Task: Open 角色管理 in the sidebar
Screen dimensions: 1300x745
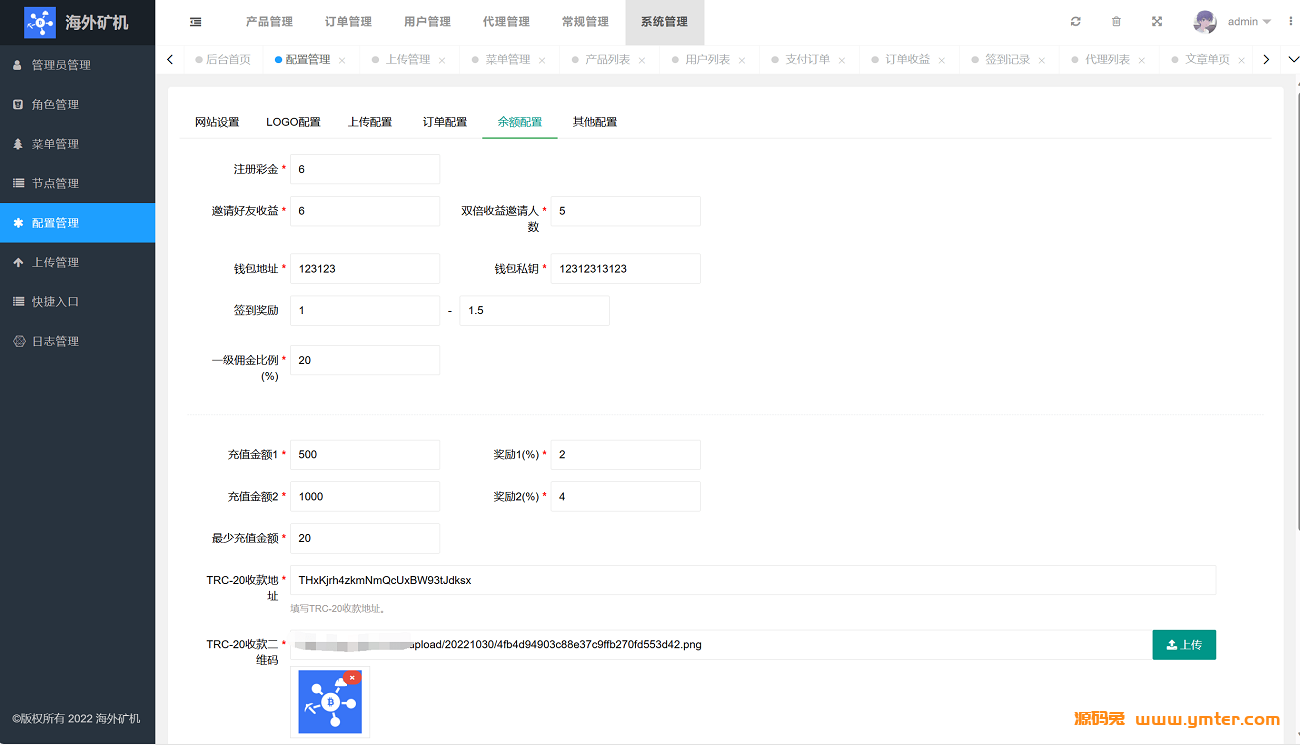Action: 77,104
